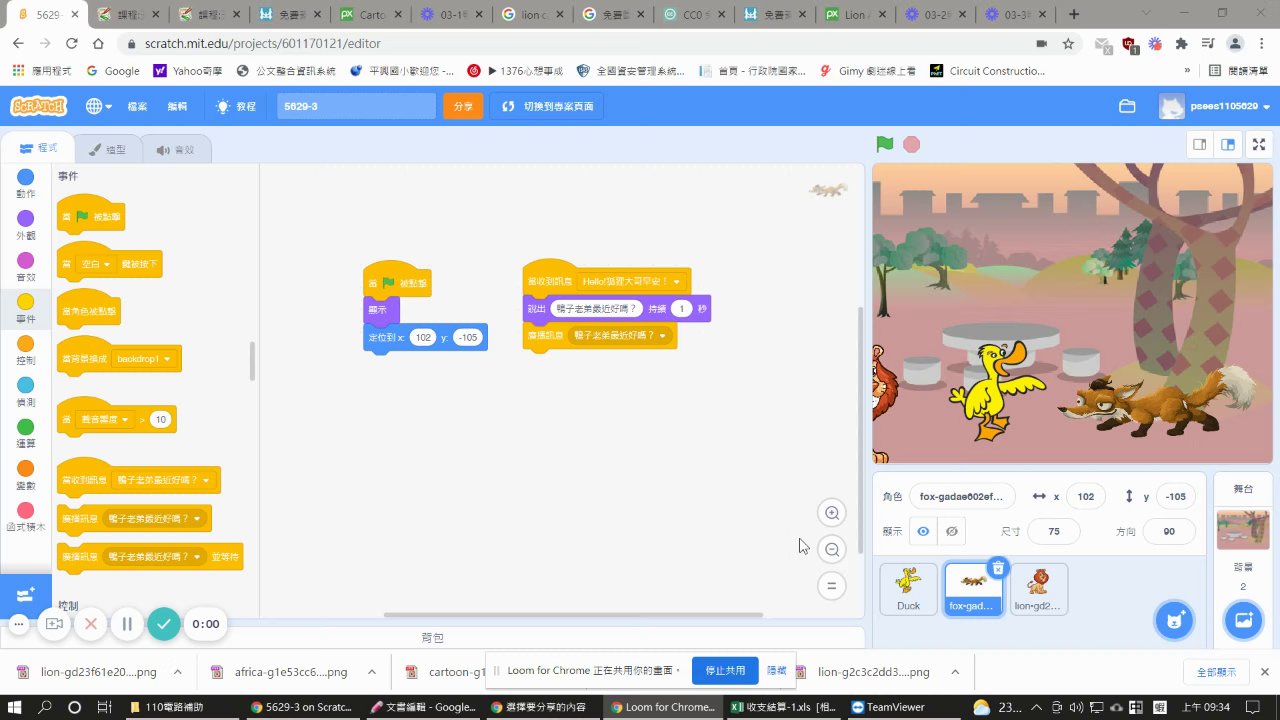Click the sprite direction field 90
The image size is (1280, 720).
tap(1169, 531)
